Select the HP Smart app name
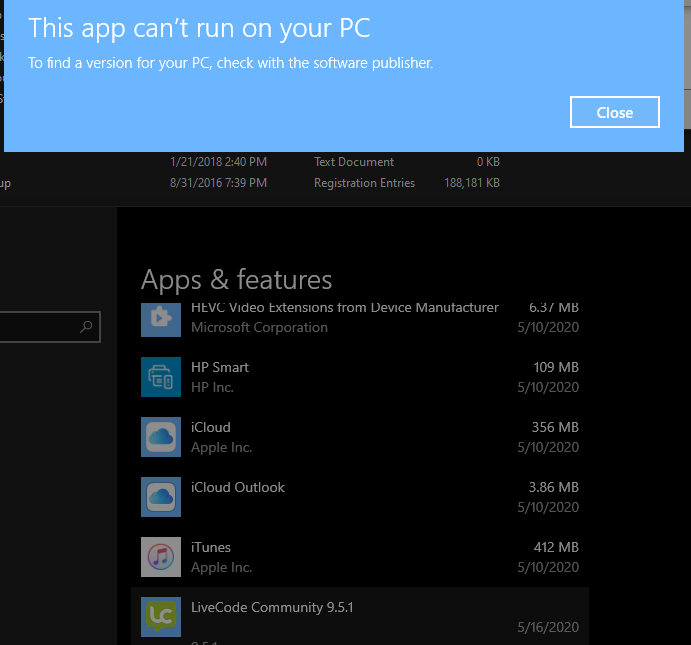This screenshot has height=645, width=691. (220, 367)
